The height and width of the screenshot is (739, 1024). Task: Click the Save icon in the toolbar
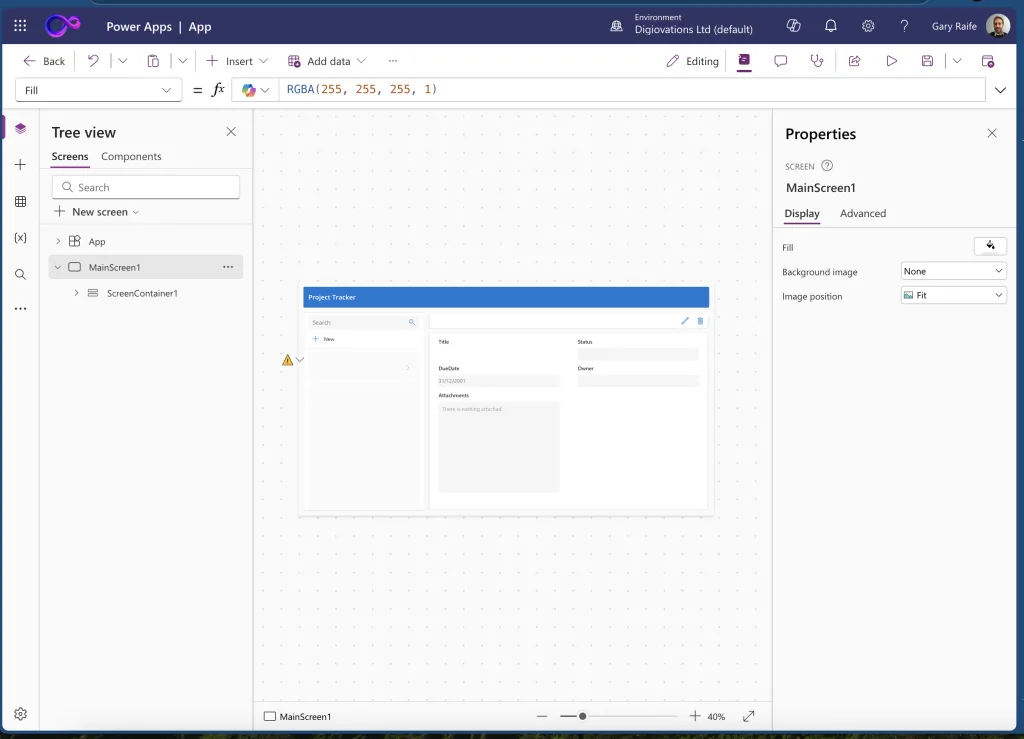(x=927, y=61)
